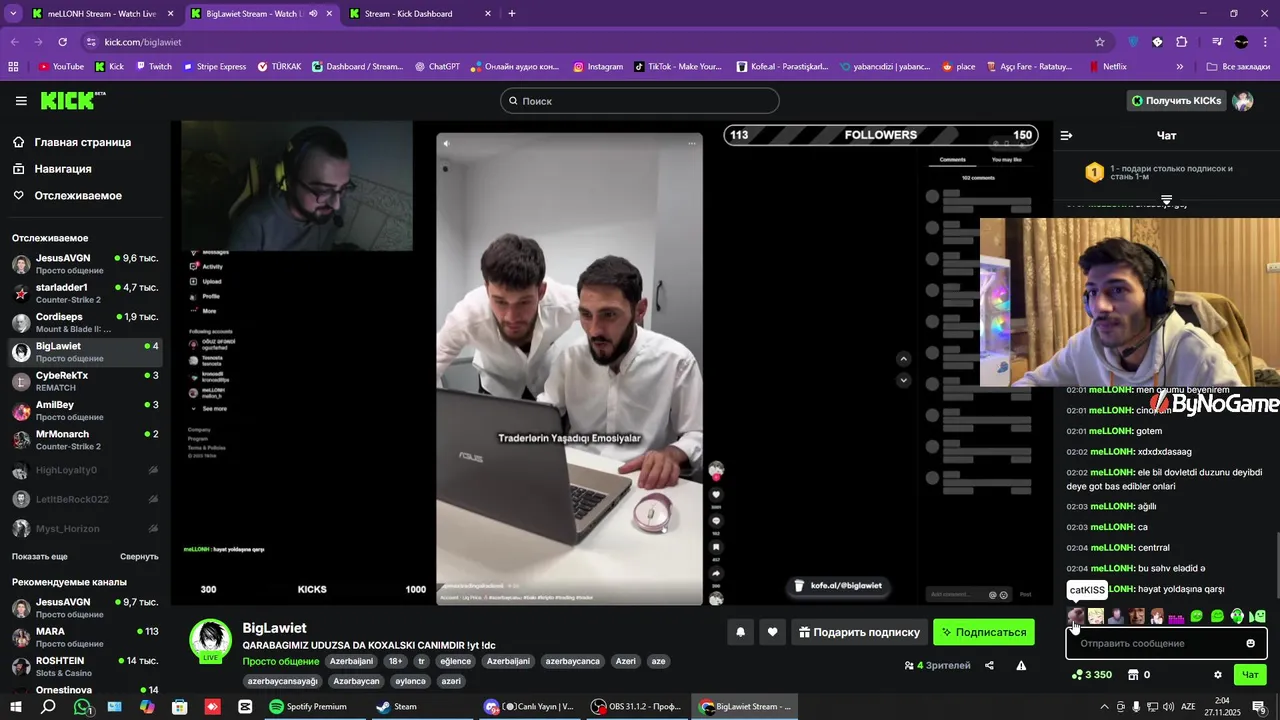Click channel points 3 350
1280x720 pixels.
point(1091,675)
